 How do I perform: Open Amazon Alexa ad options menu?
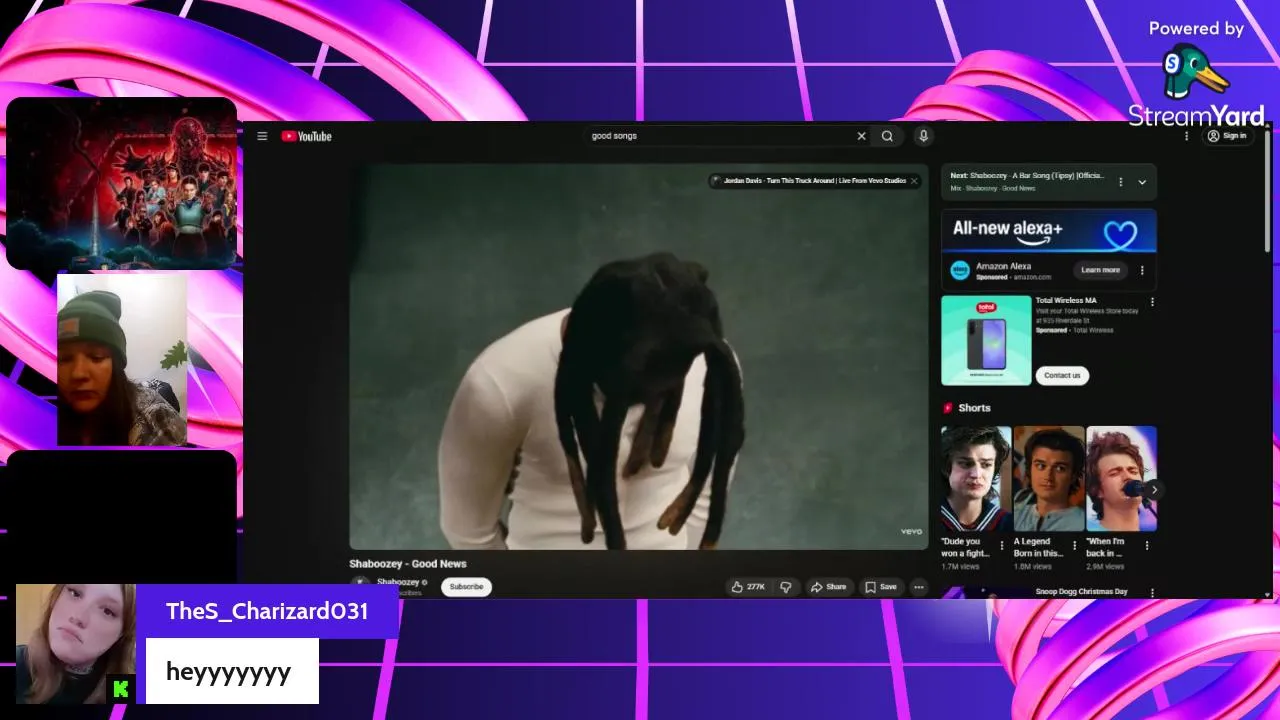1142,270
